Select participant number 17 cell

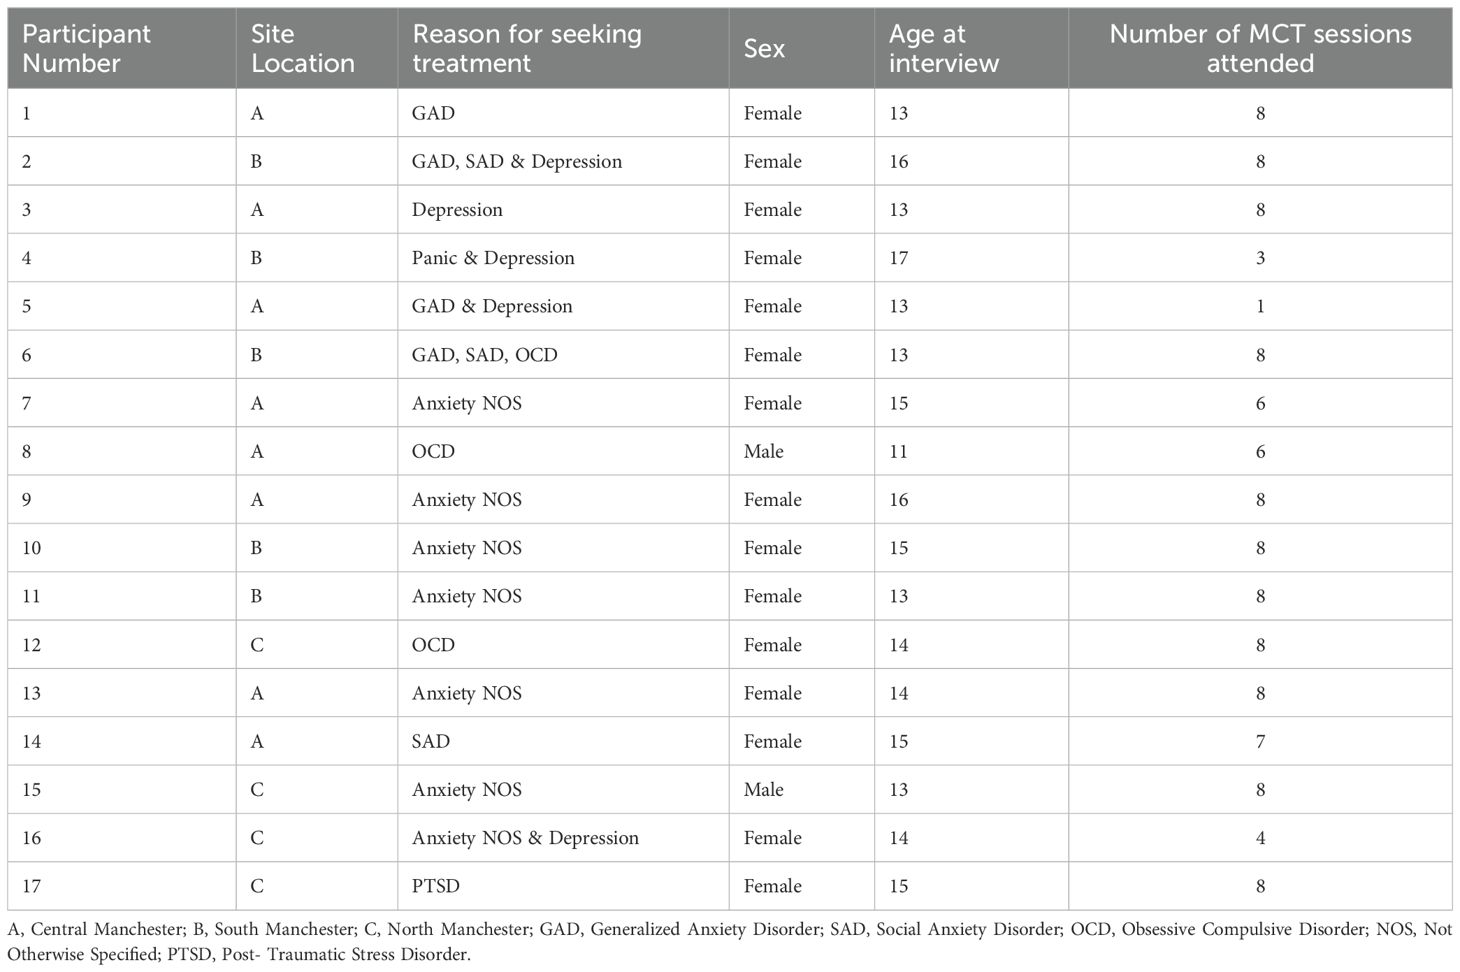click(x=31, y=886)
